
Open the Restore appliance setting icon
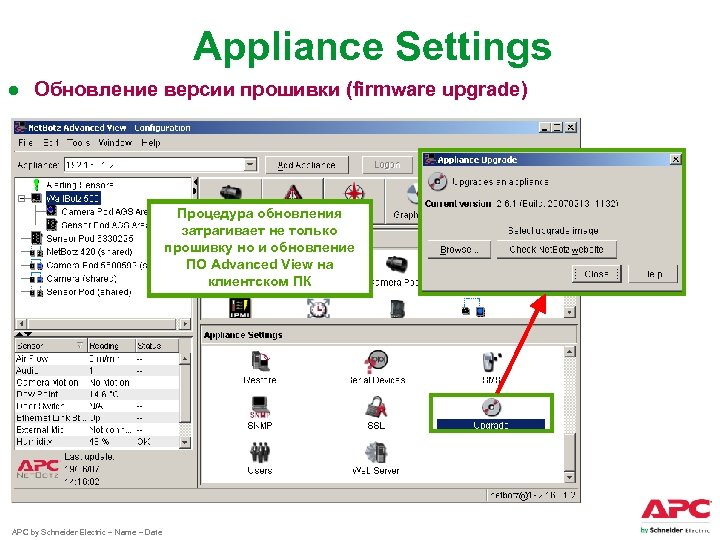pyautogui.click(x=260, y=361)
